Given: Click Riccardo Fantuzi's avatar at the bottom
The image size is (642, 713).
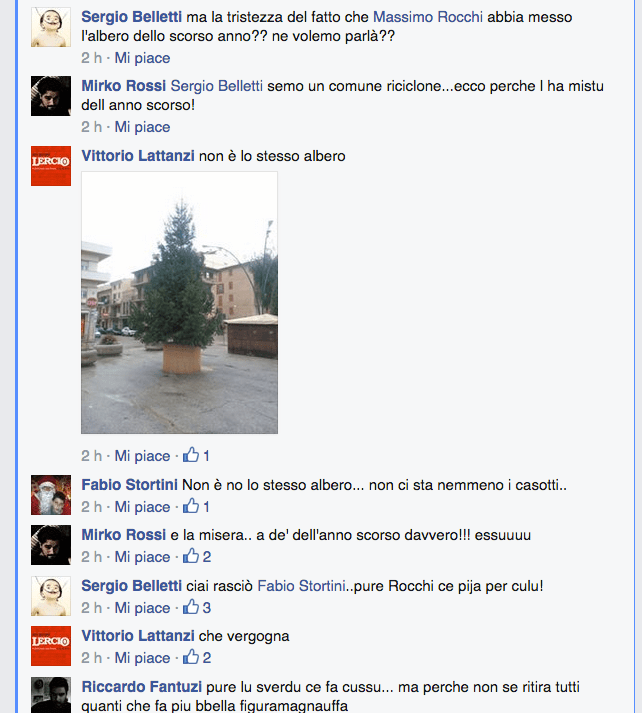Looking at the screenshot, I should pyautogui.click(x=51, y=695).
